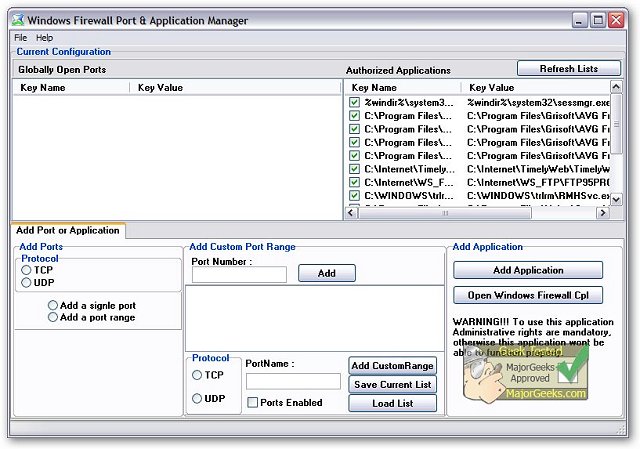Select TCP in custom port range protocol
This screenshot has width=640, height=449.
pos(197,375)
